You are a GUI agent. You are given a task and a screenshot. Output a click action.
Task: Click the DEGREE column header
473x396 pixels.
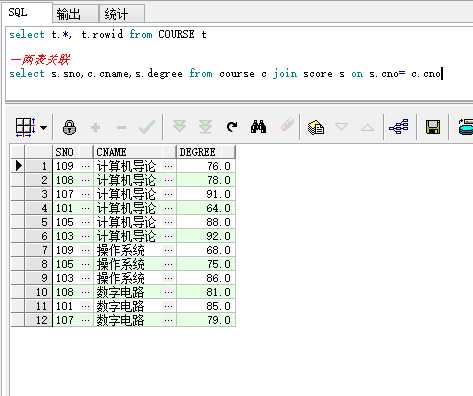pyautogui.click(x=206, y=152)
